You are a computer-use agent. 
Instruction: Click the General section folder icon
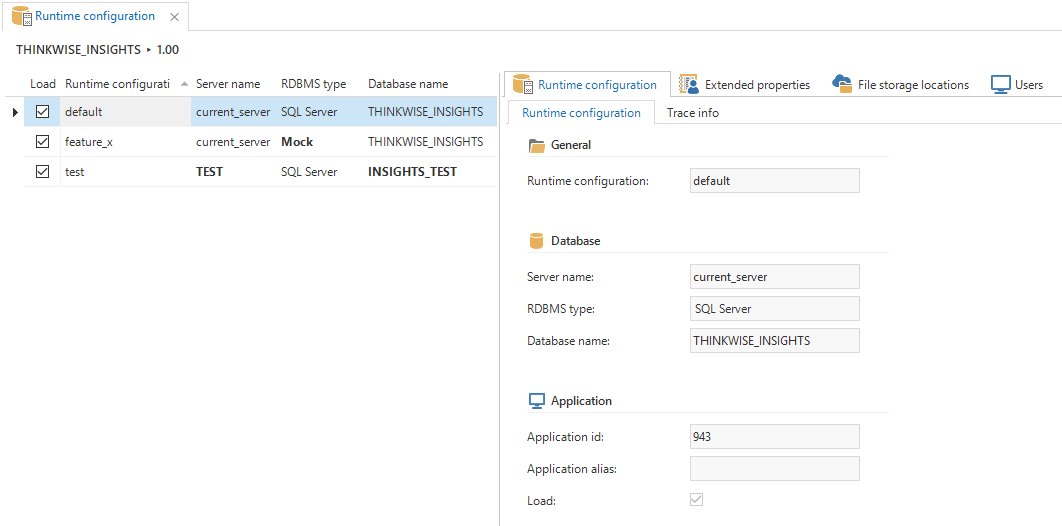click(536, 145)
